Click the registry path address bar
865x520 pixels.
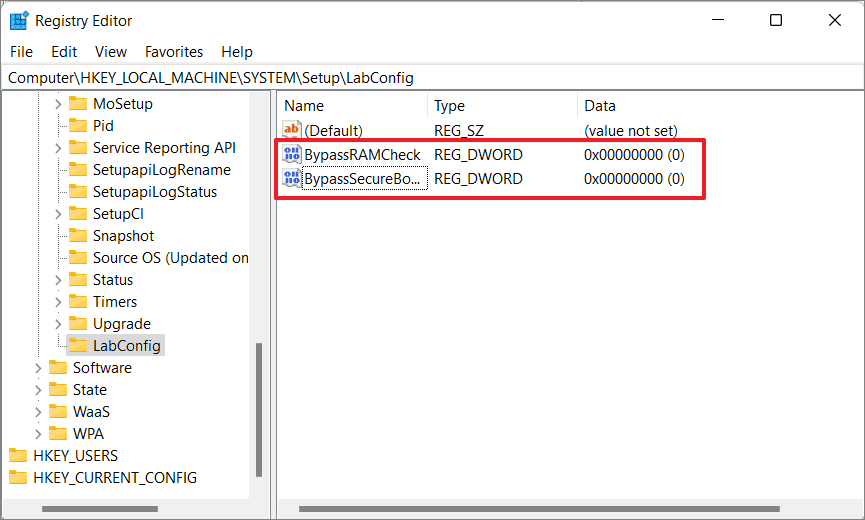[x=432, y=78]
